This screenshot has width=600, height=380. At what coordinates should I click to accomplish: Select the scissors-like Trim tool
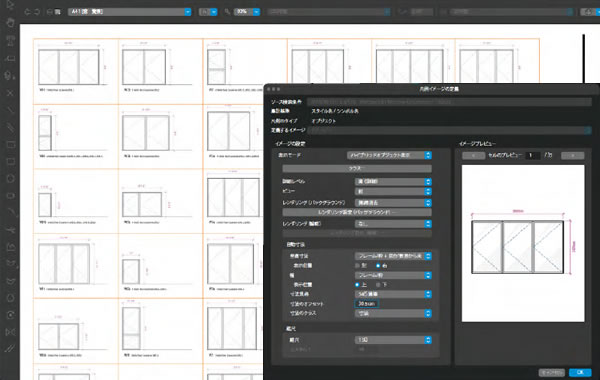tap(11, 230)
